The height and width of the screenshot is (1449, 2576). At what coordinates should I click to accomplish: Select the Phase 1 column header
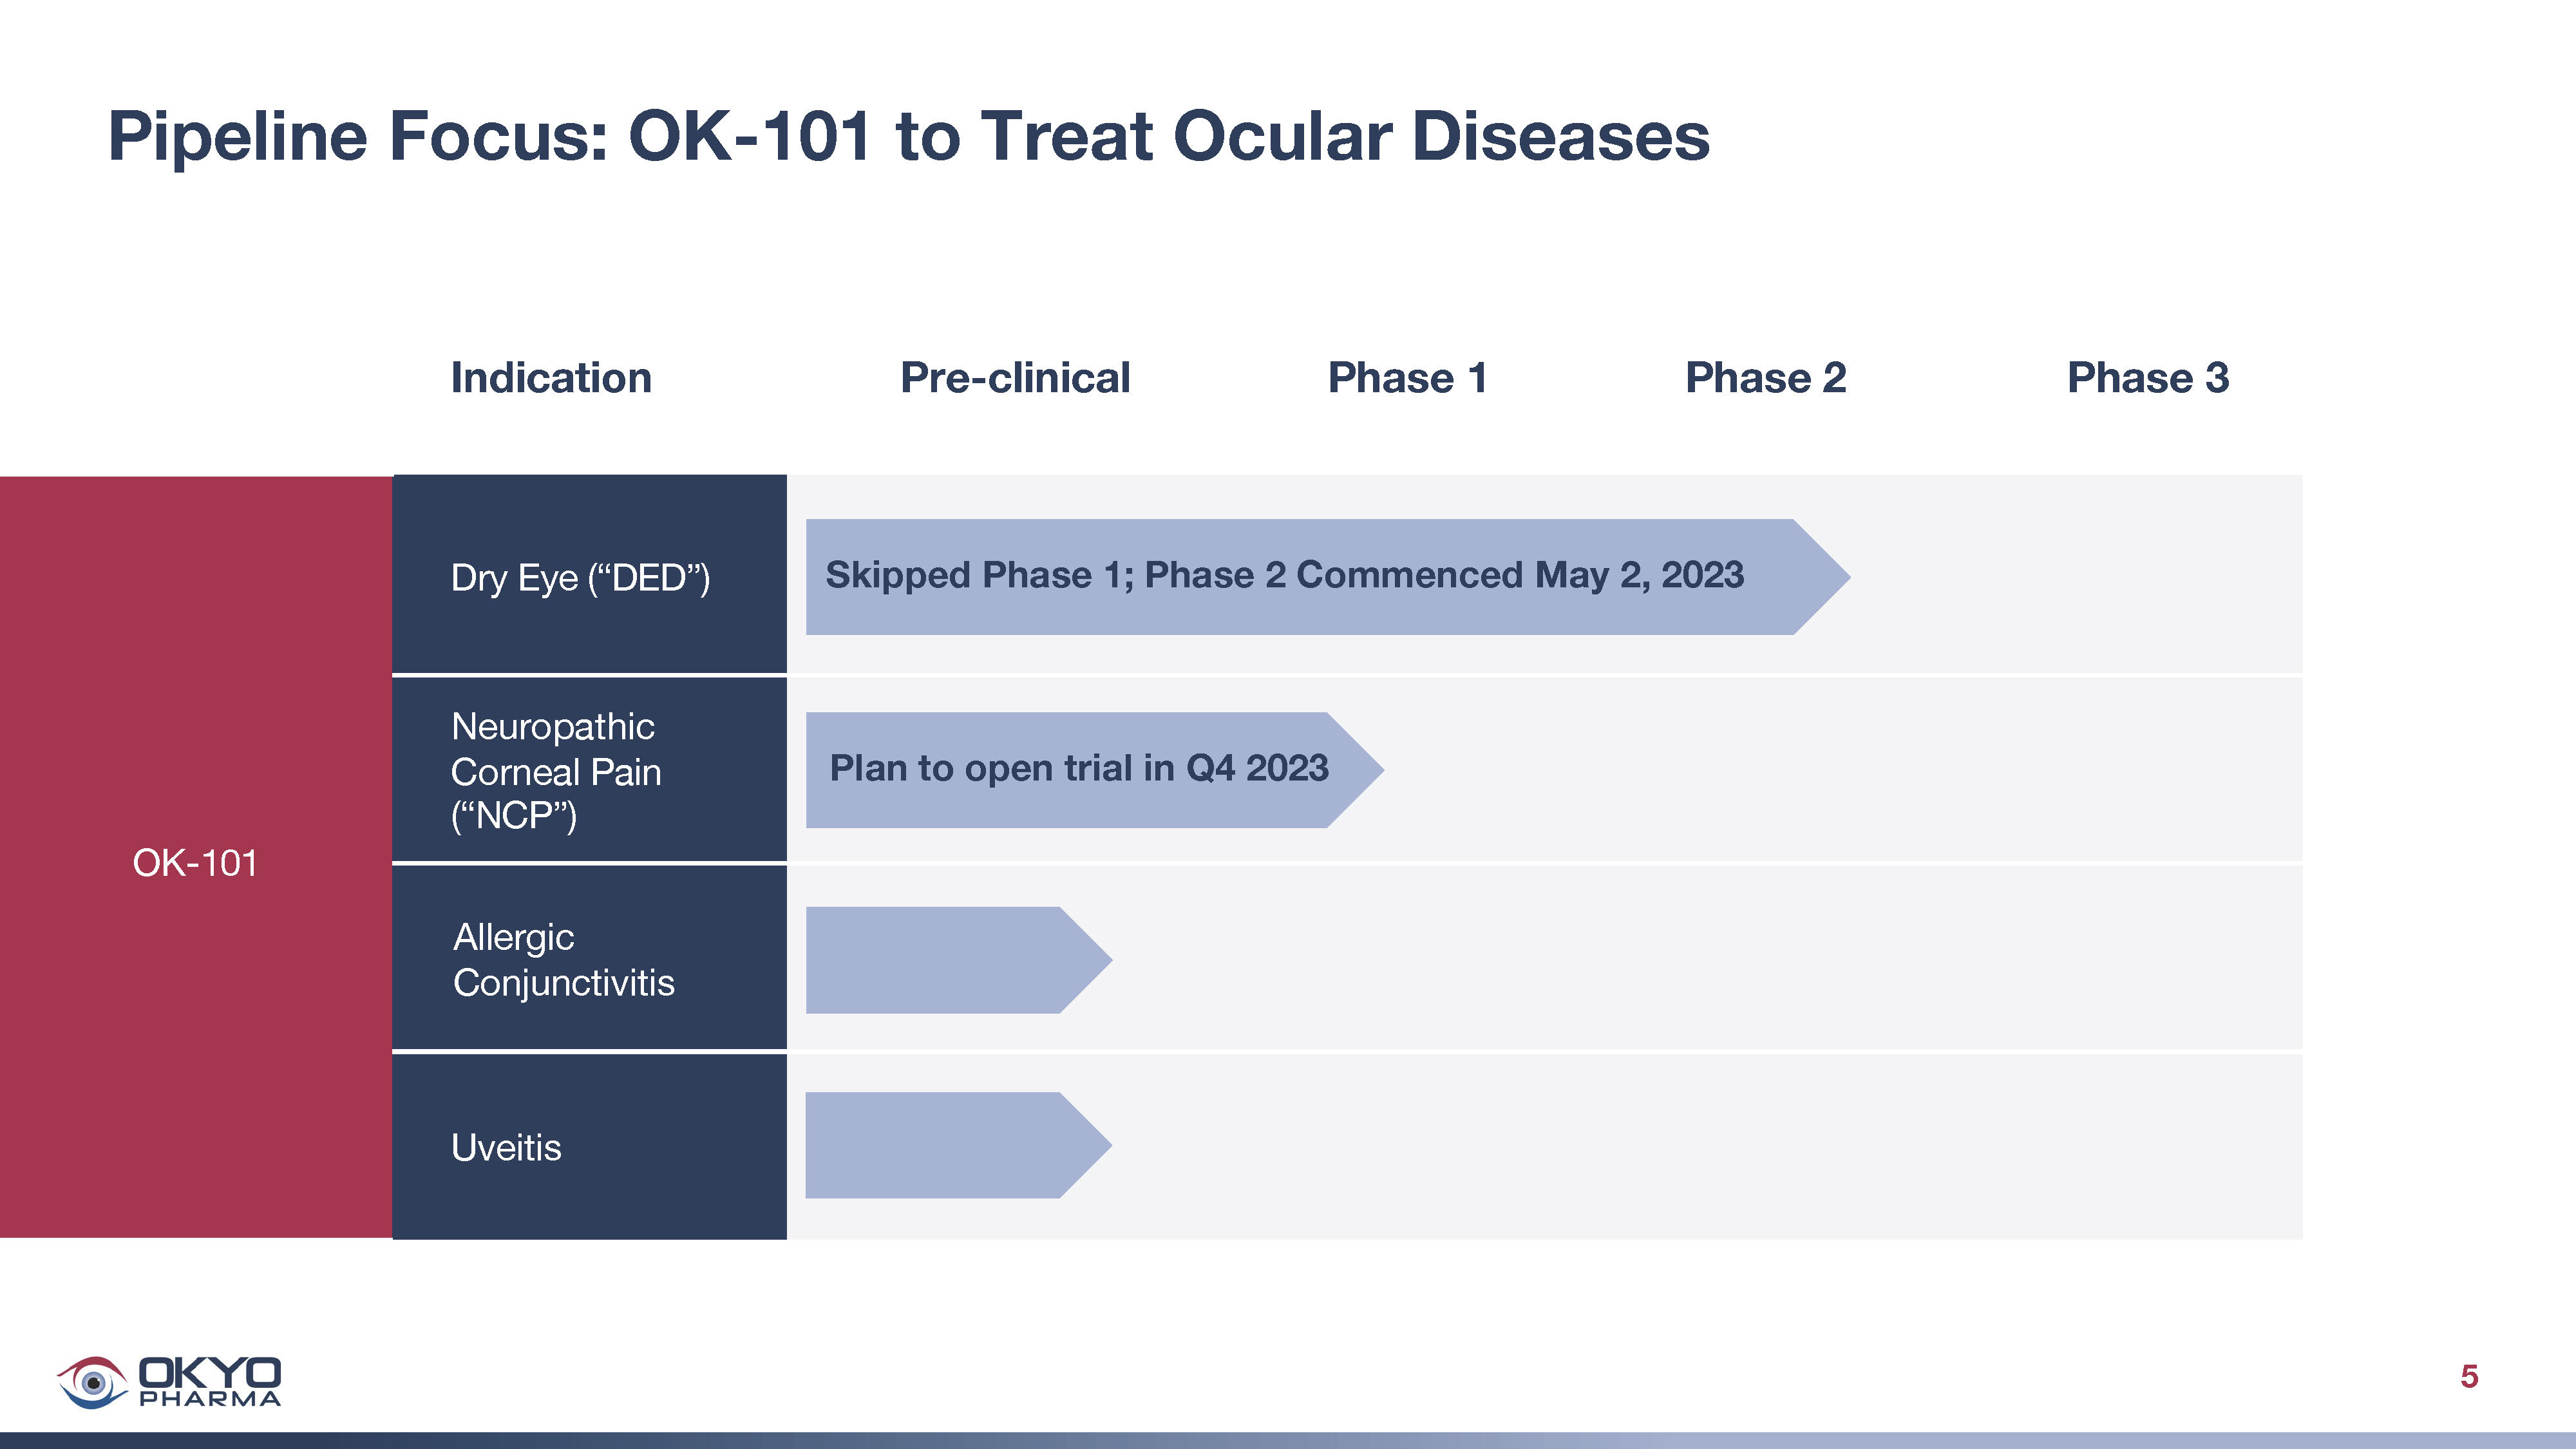(x=1407, y=378)
